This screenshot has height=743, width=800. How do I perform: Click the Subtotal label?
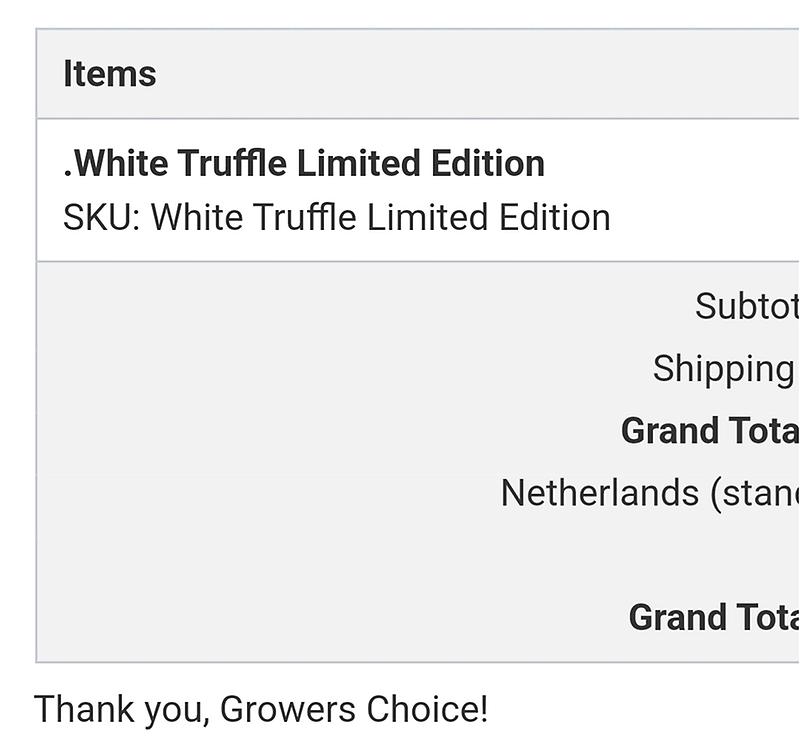[746, 306]
